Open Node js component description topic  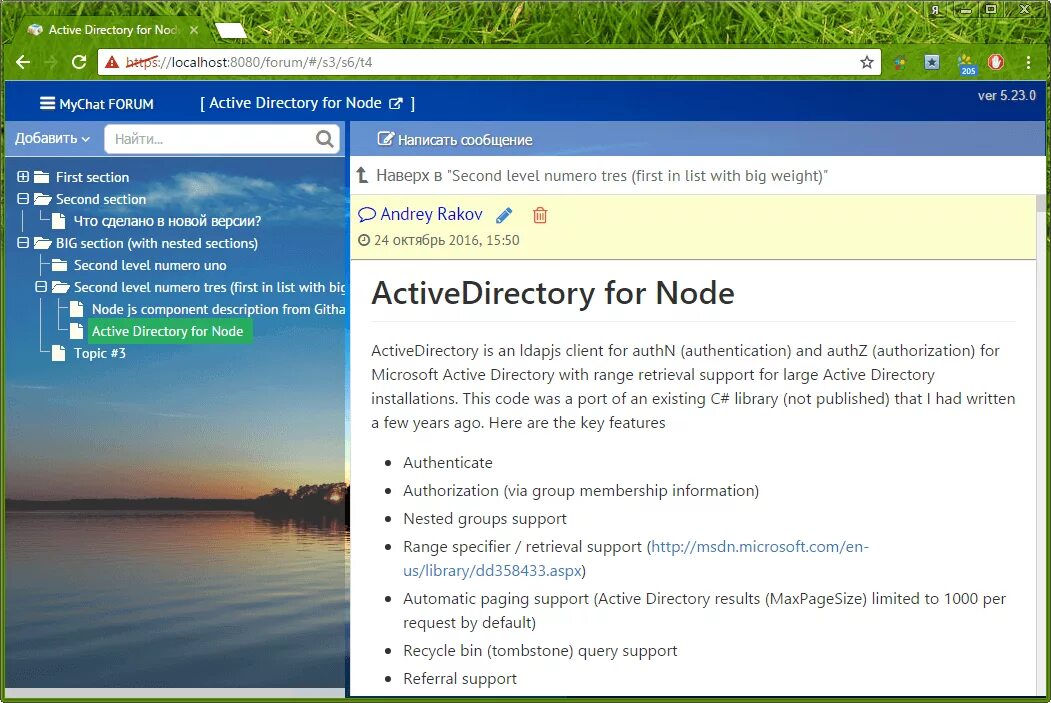[x=219, y=309]
